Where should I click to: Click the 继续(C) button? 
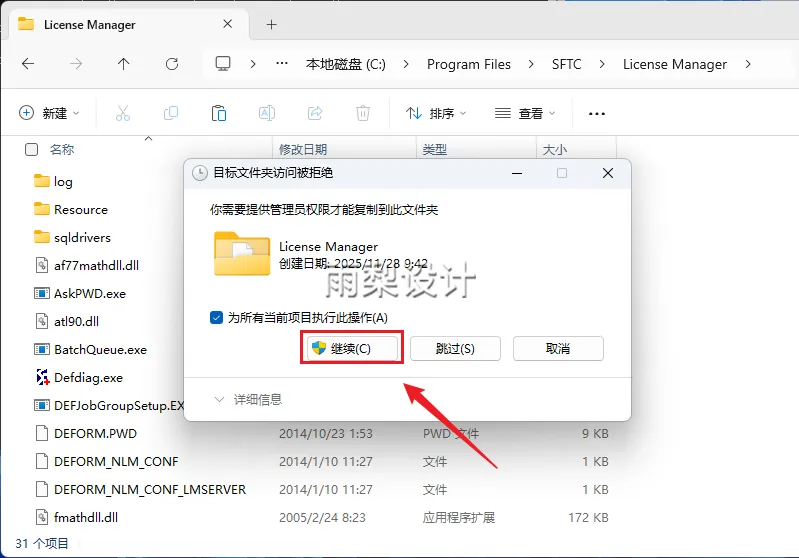[x=352, y=349]
